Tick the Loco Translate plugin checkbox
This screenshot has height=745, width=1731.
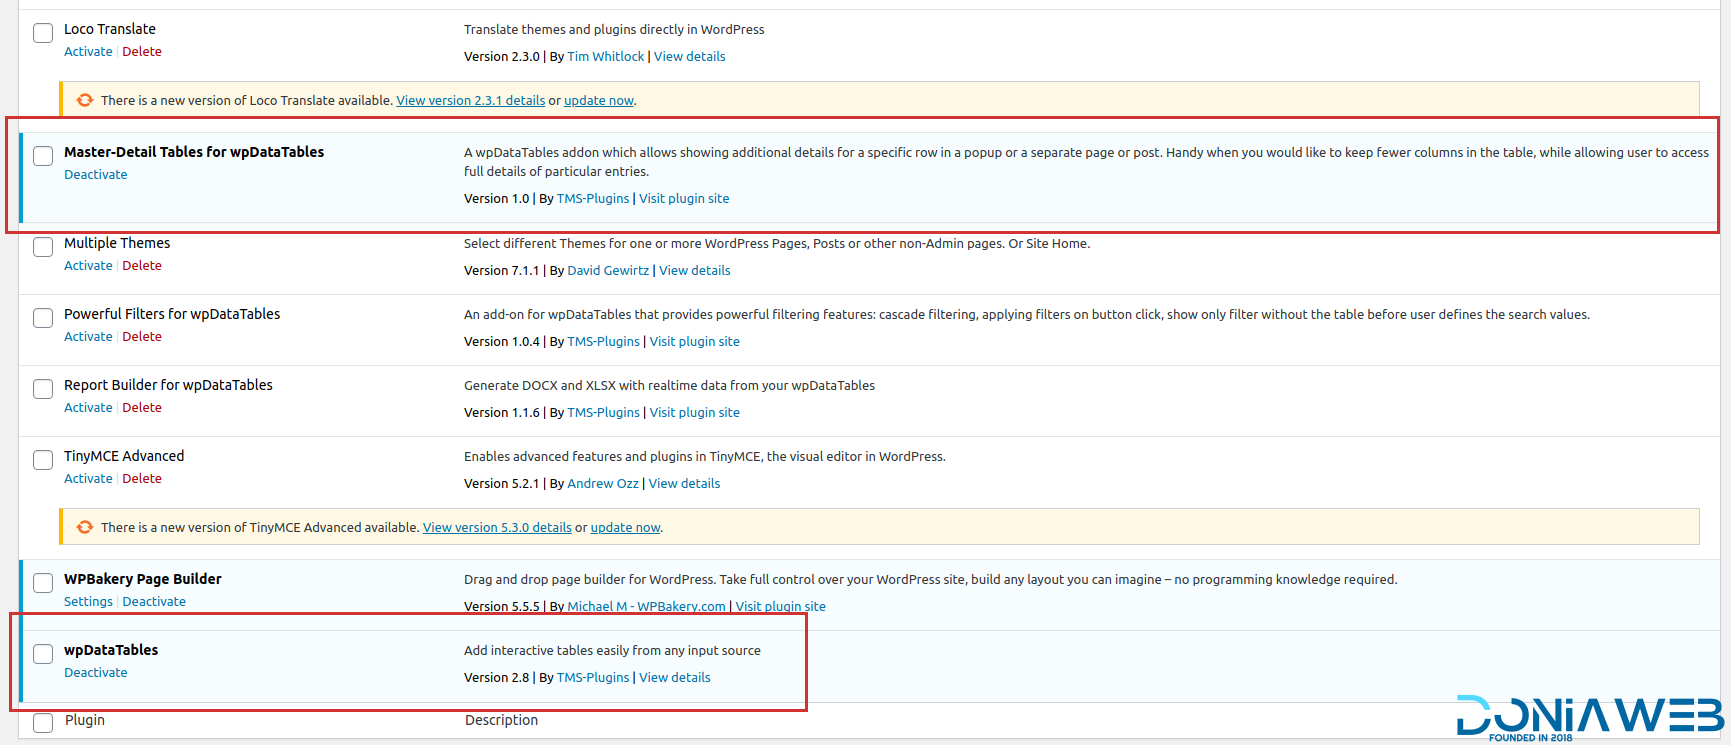coord(43,33)
